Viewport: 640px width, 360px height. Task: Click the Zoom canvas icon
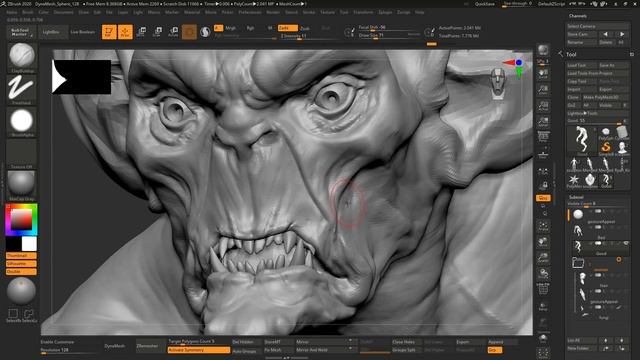[x=543, y=90]
